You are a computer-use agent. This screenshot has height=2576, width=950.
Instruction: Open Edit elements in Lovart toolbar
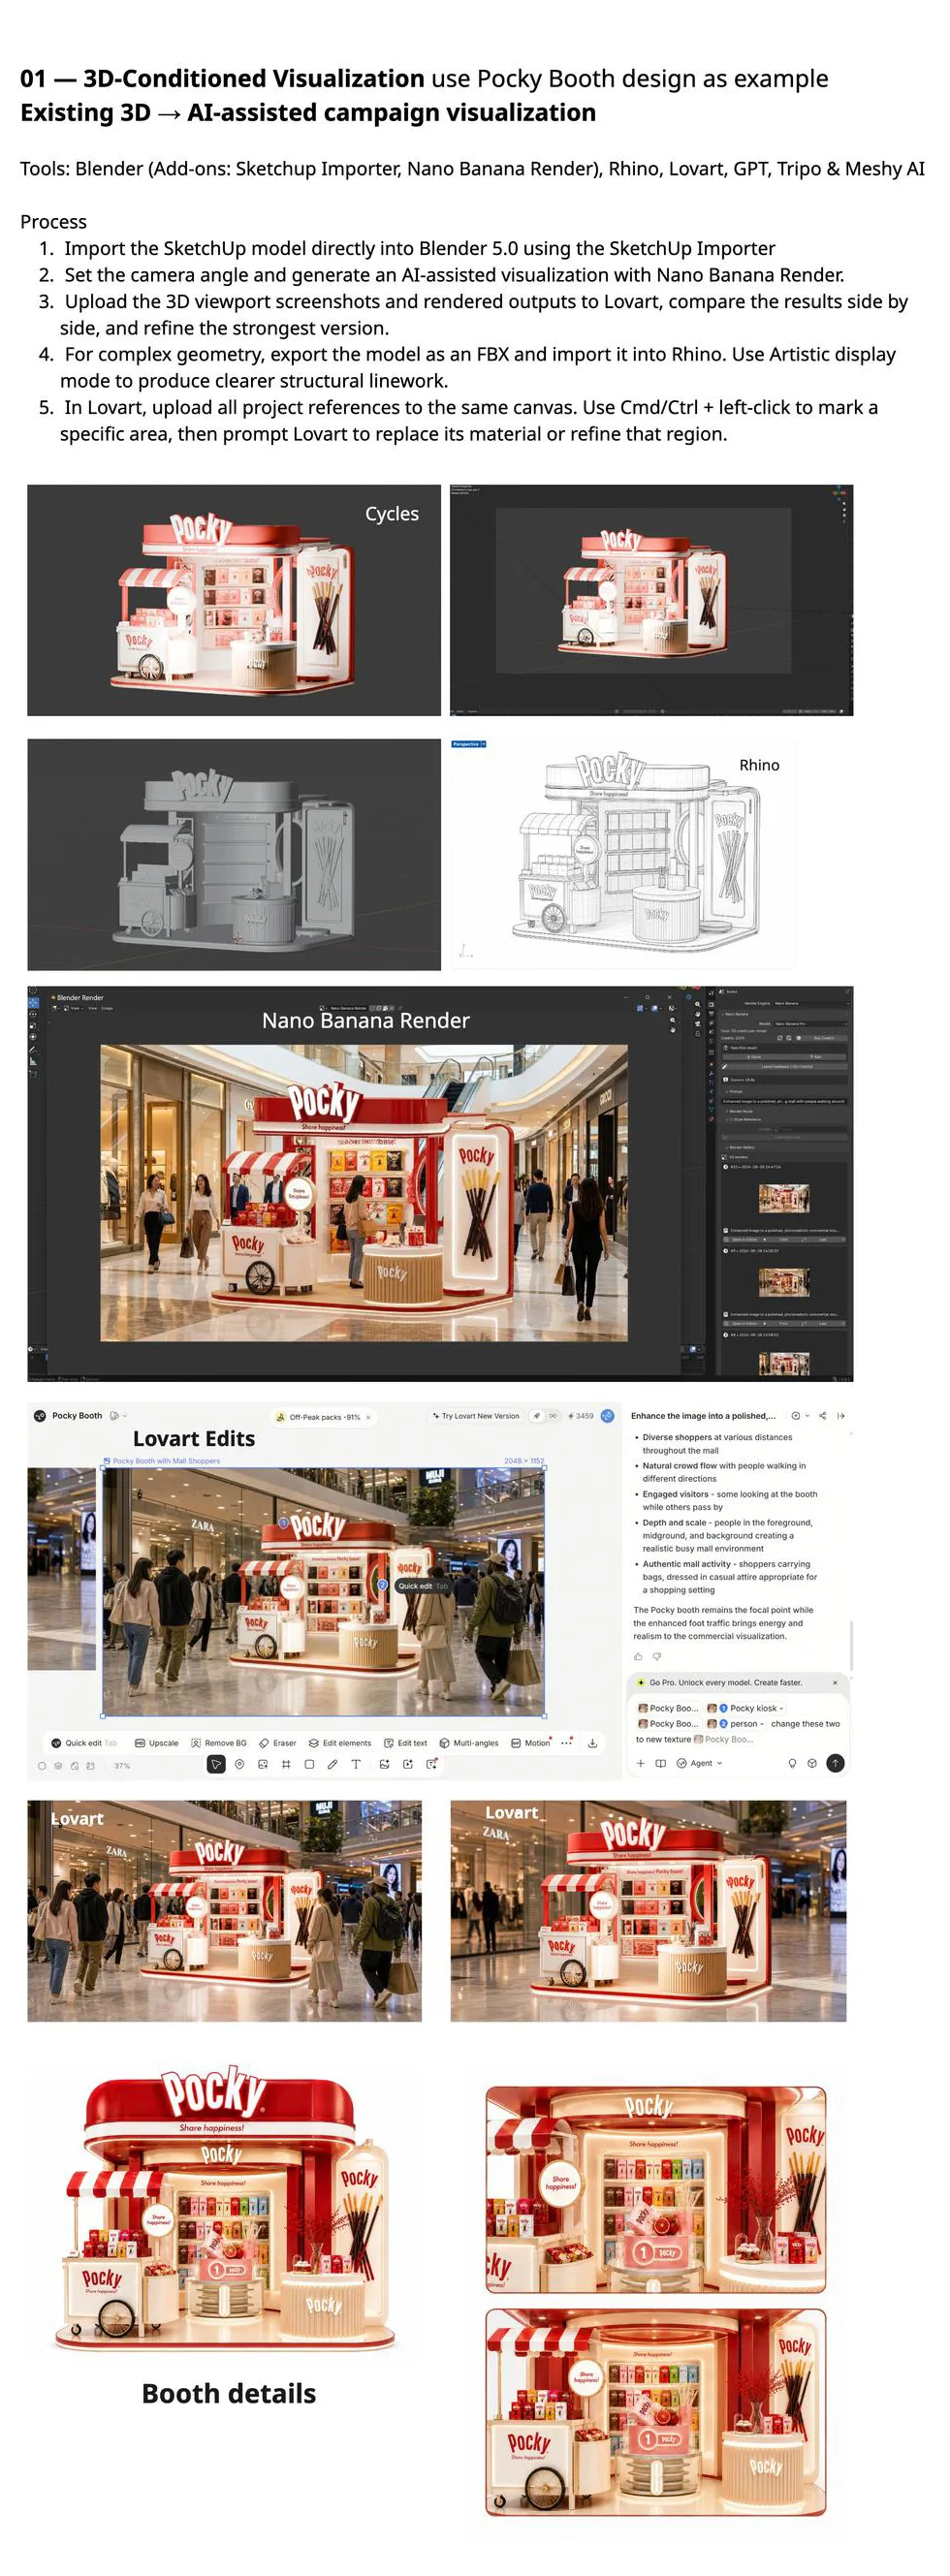[340, 1743]
